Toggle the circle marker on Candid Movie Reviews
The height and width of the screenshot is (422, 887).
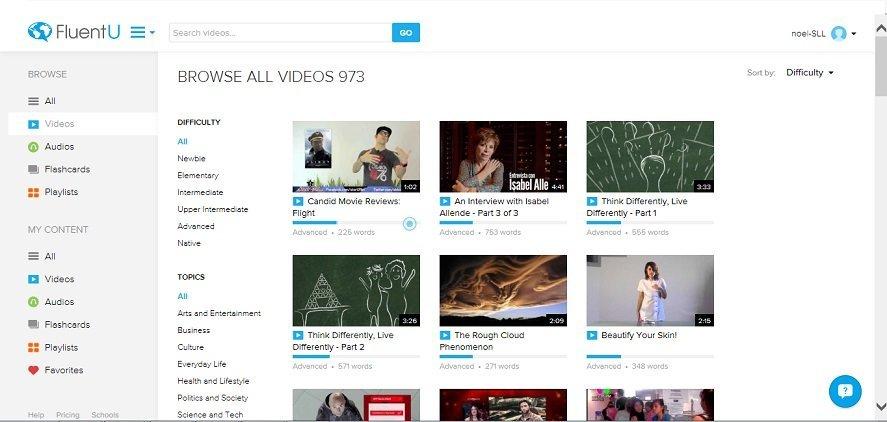410,224
